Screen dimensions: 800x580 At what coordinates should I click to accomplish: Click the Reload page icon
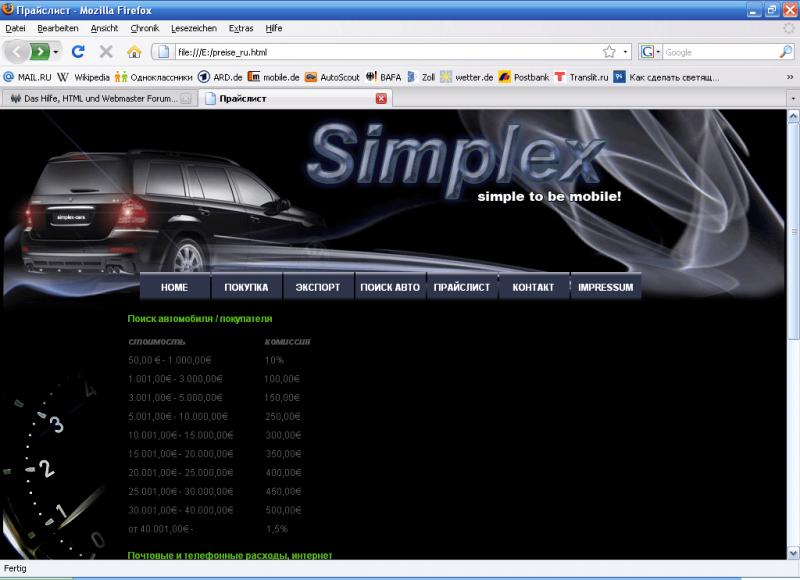click(x=78, y=51)
